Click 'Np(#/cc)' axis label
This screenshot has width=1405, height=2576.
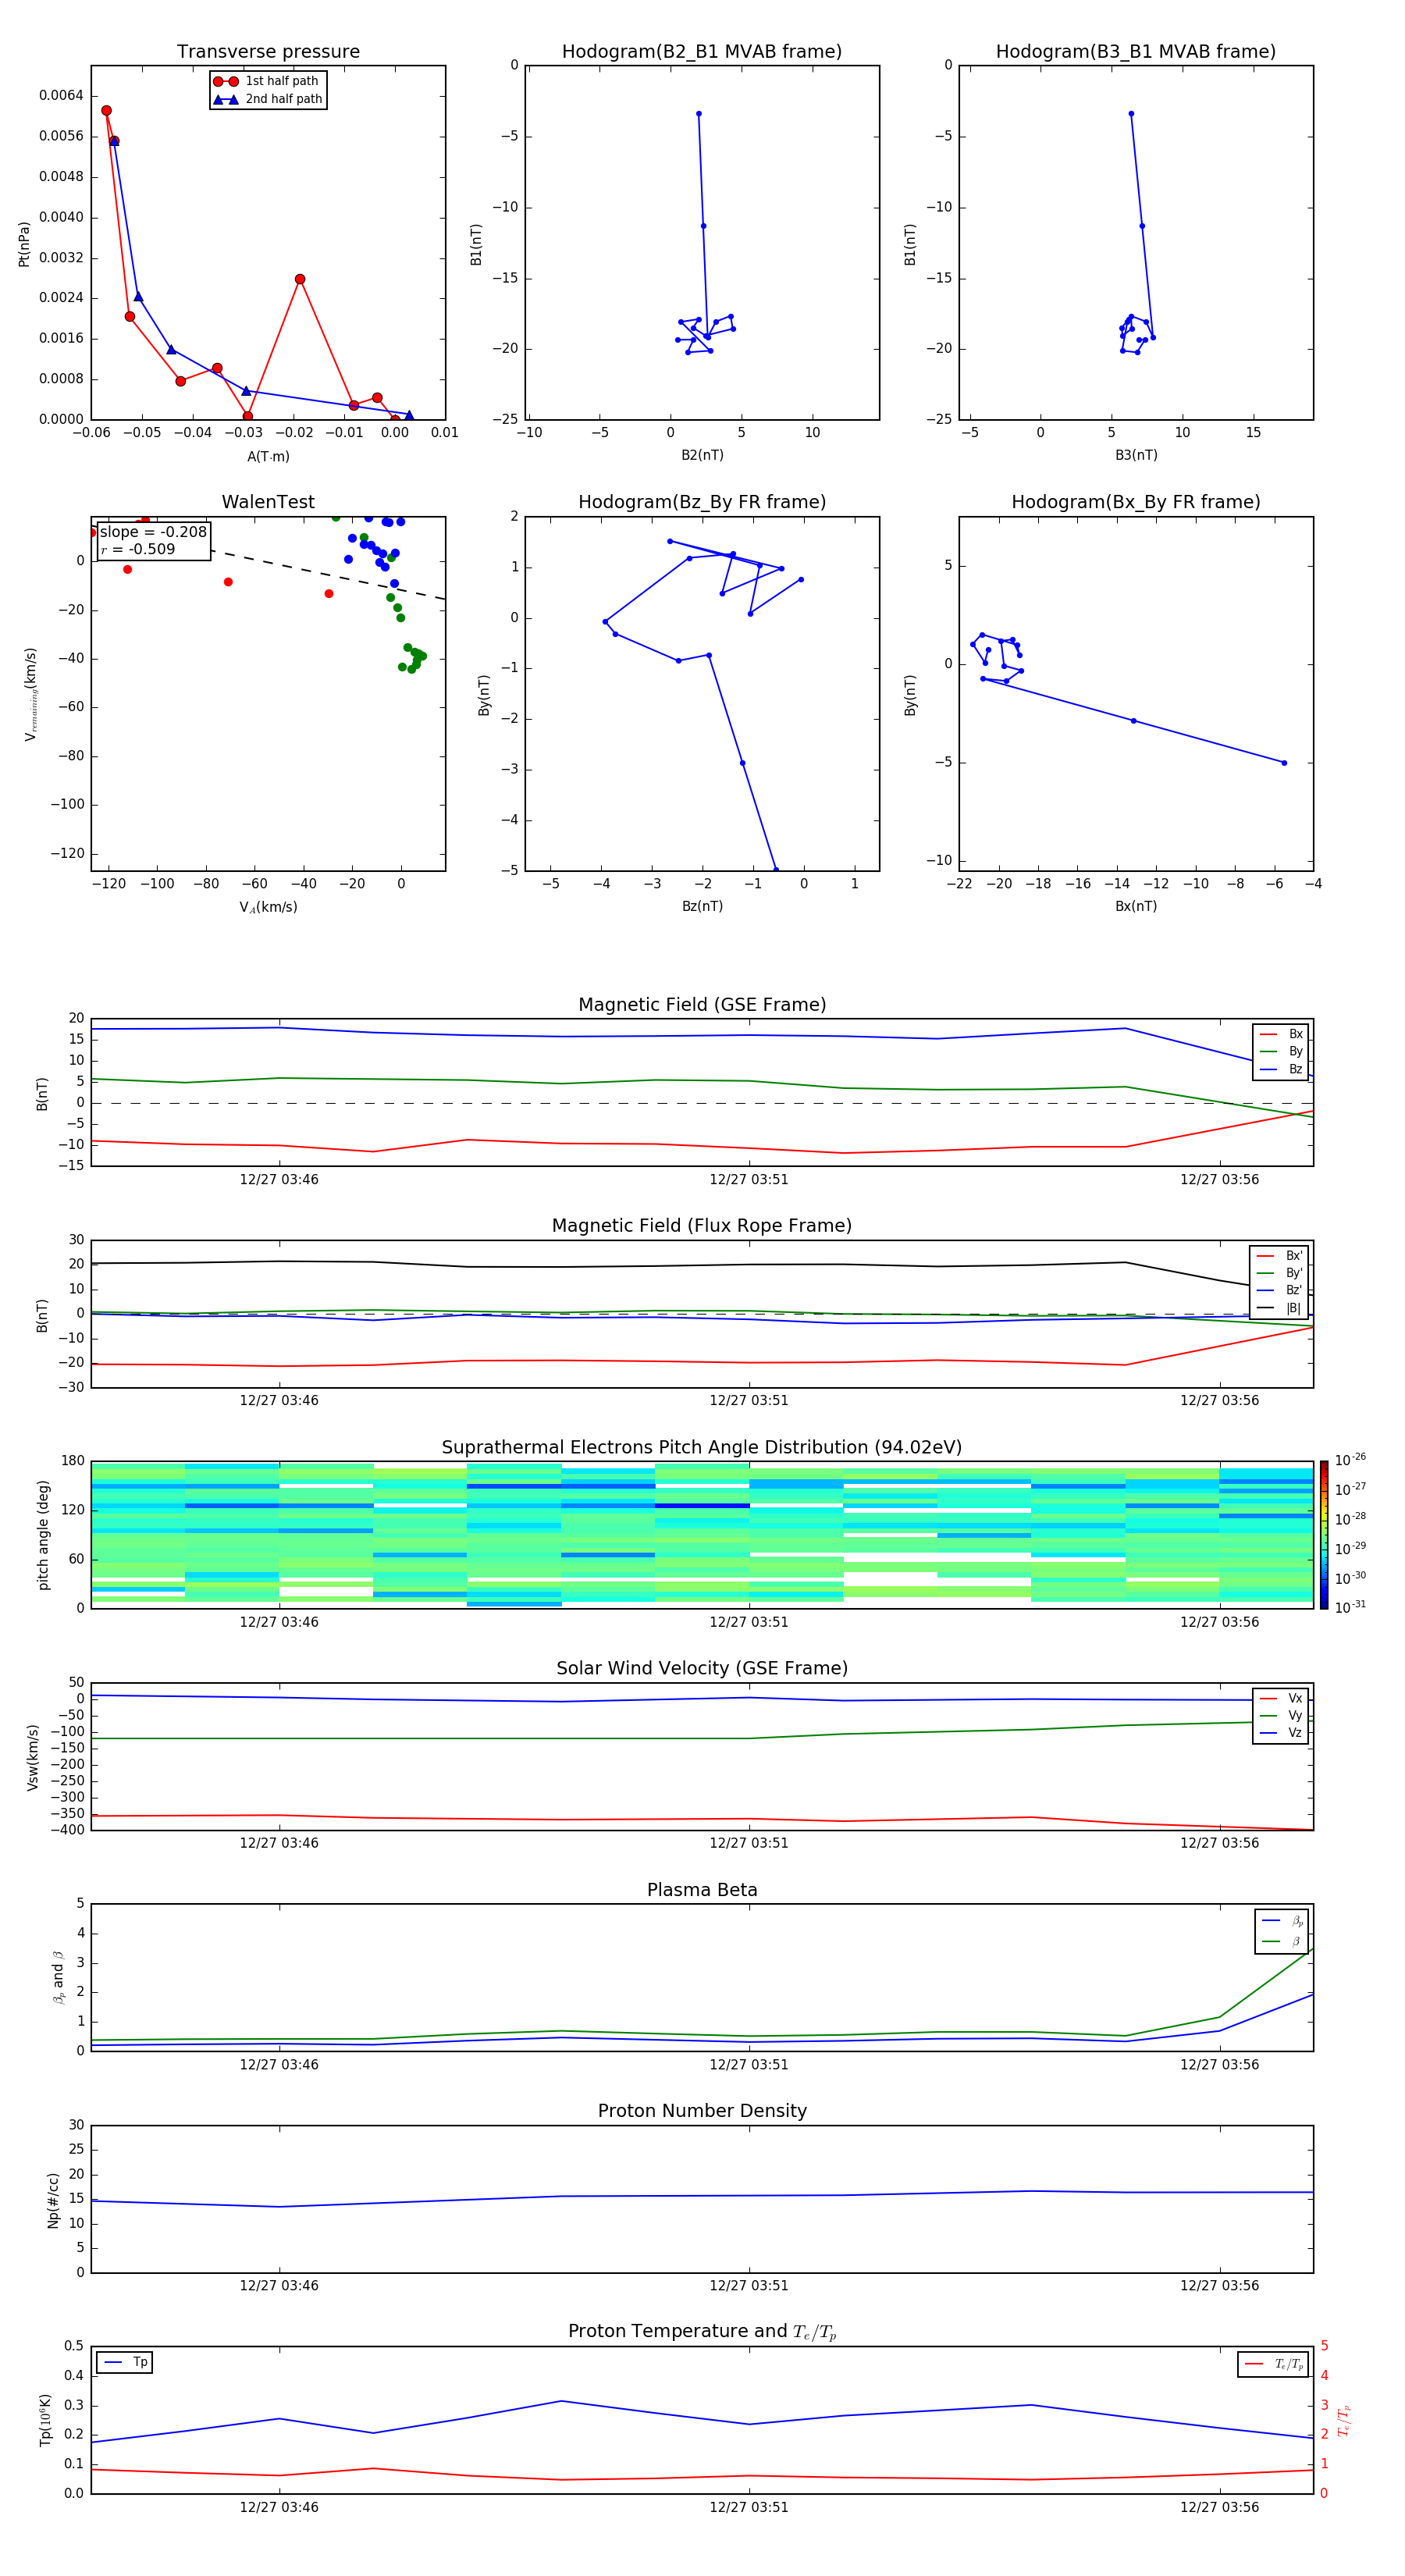click(53, 2200)
